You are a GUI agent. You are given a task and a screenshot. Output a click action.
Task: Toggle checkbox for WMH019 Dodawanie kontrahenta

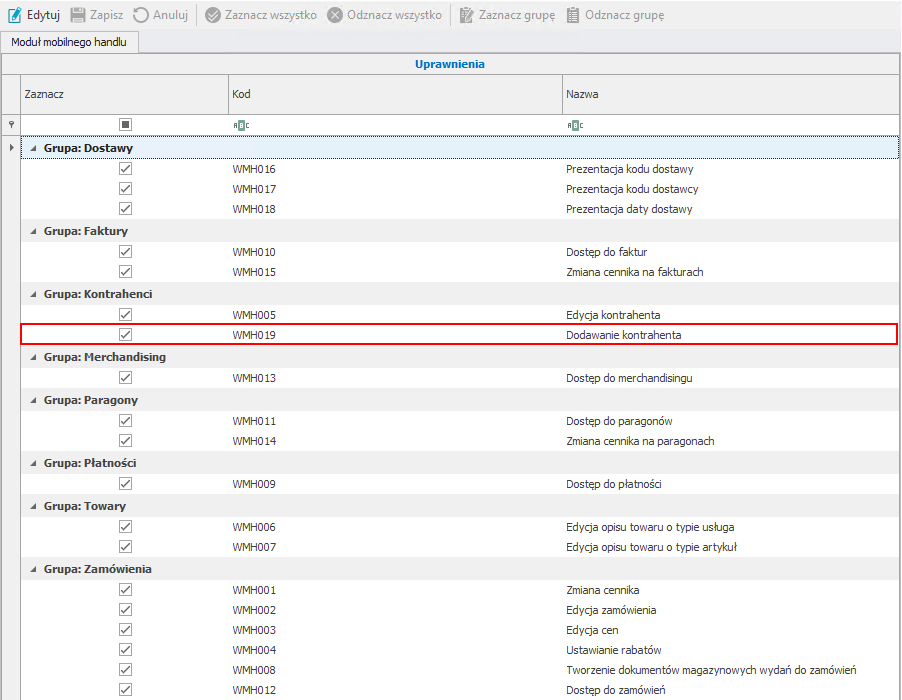click(x=125, y=335)
